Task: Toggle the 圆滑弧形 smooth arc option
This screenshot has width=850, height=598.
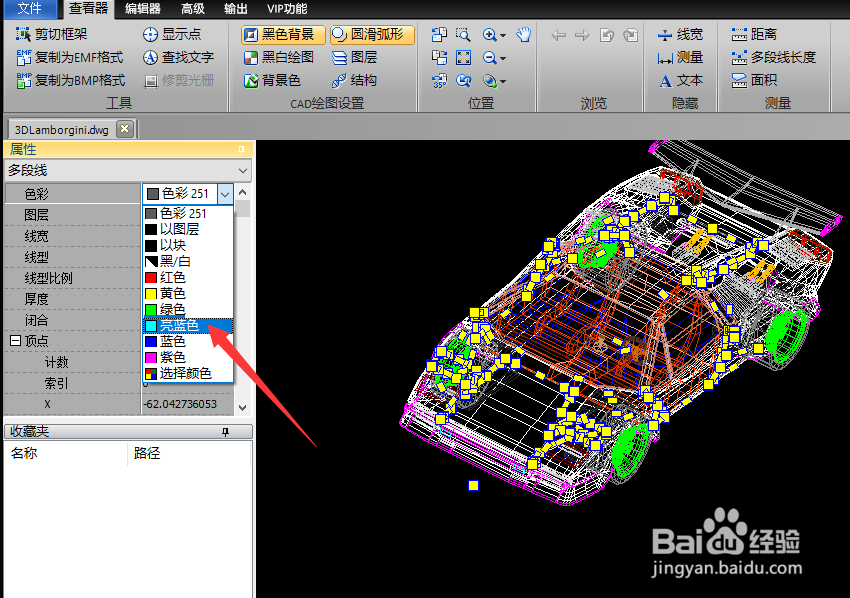Action: click(372, 34)
